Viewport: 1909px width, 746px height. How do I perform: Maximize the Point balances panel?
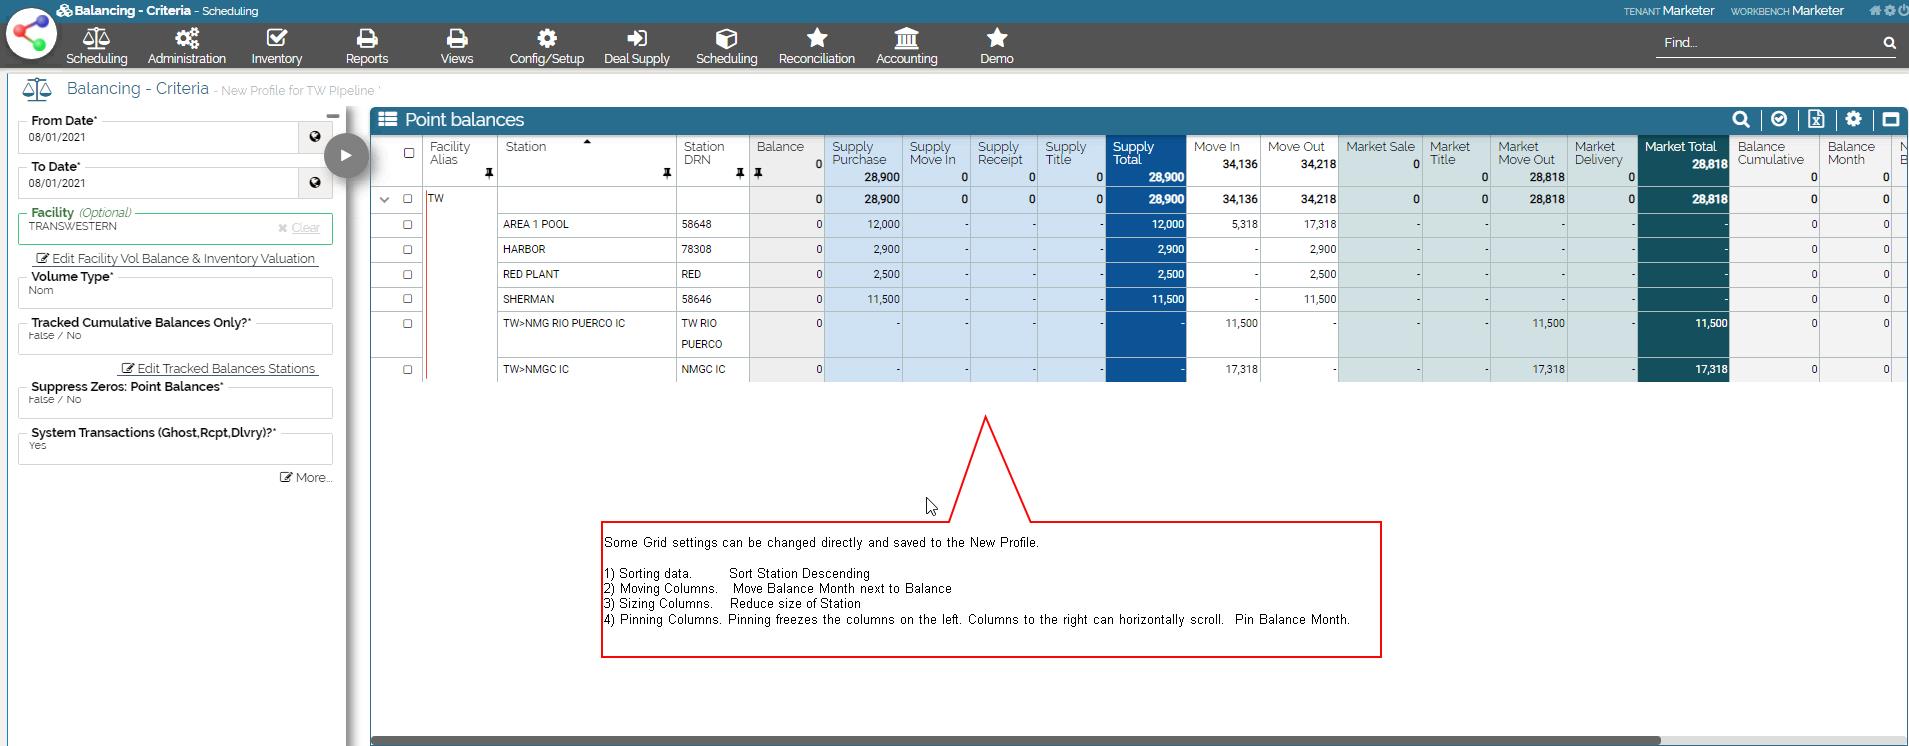point(1890,120)
